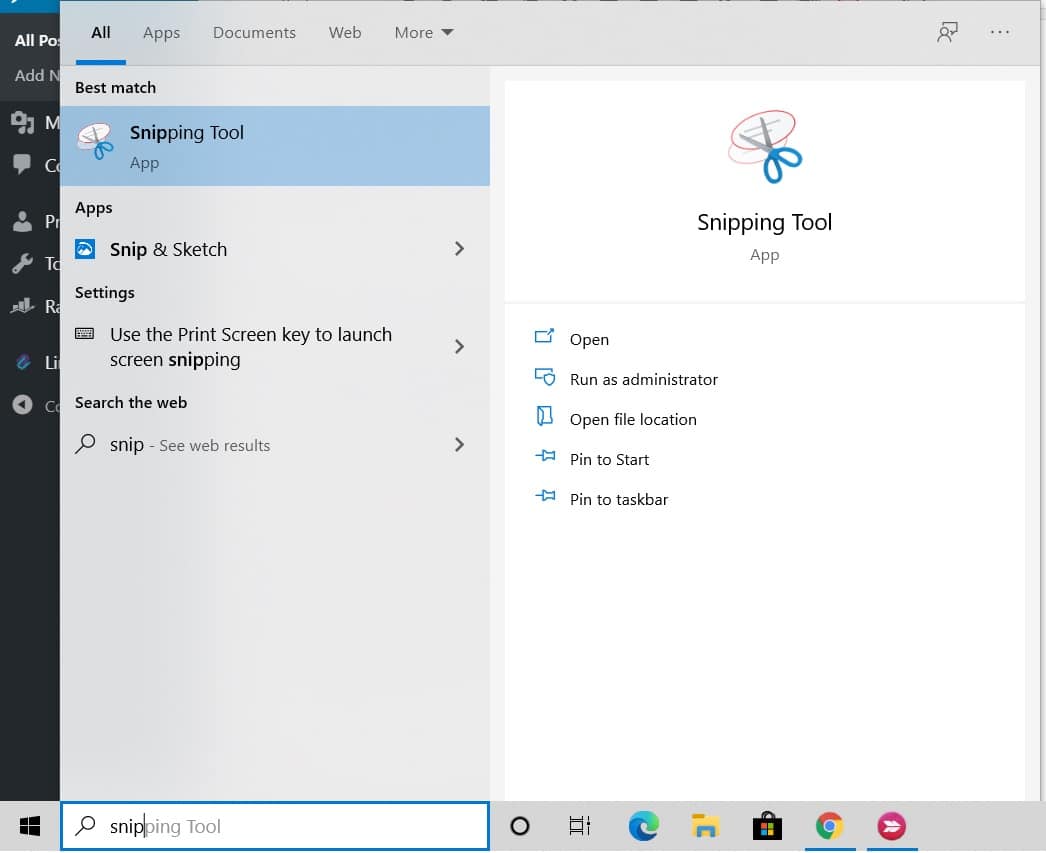Open the pink lips app on taskbar
1046x853 pixels.
891,826
